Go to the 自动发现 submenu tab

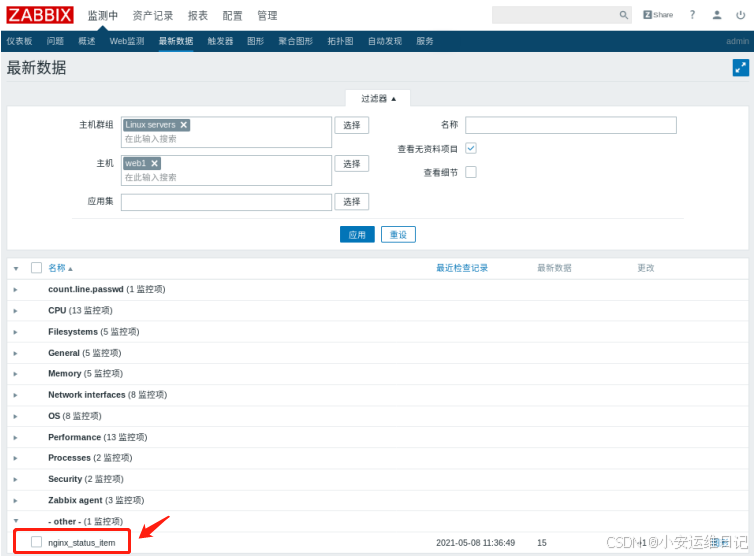click(x=385, y=41)
